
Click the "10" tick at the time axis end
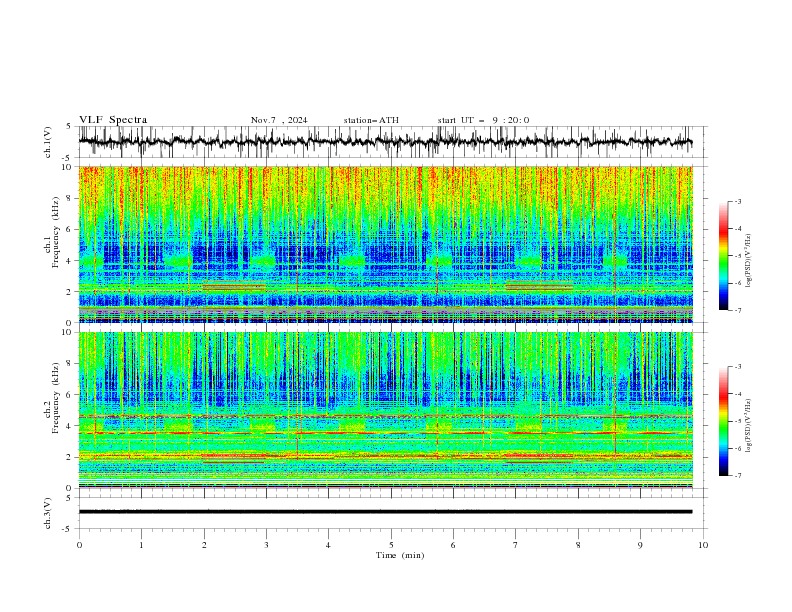pyautogui.click(x=703, y=545)
